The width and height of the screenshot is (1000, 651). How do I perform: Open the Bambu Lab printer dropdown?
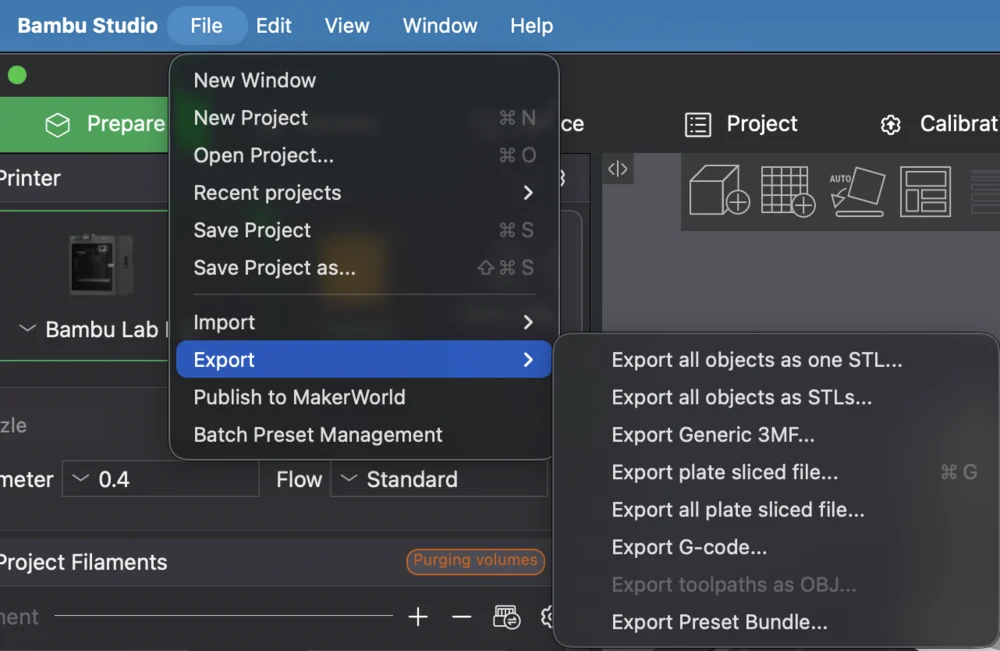coord(94,330)
